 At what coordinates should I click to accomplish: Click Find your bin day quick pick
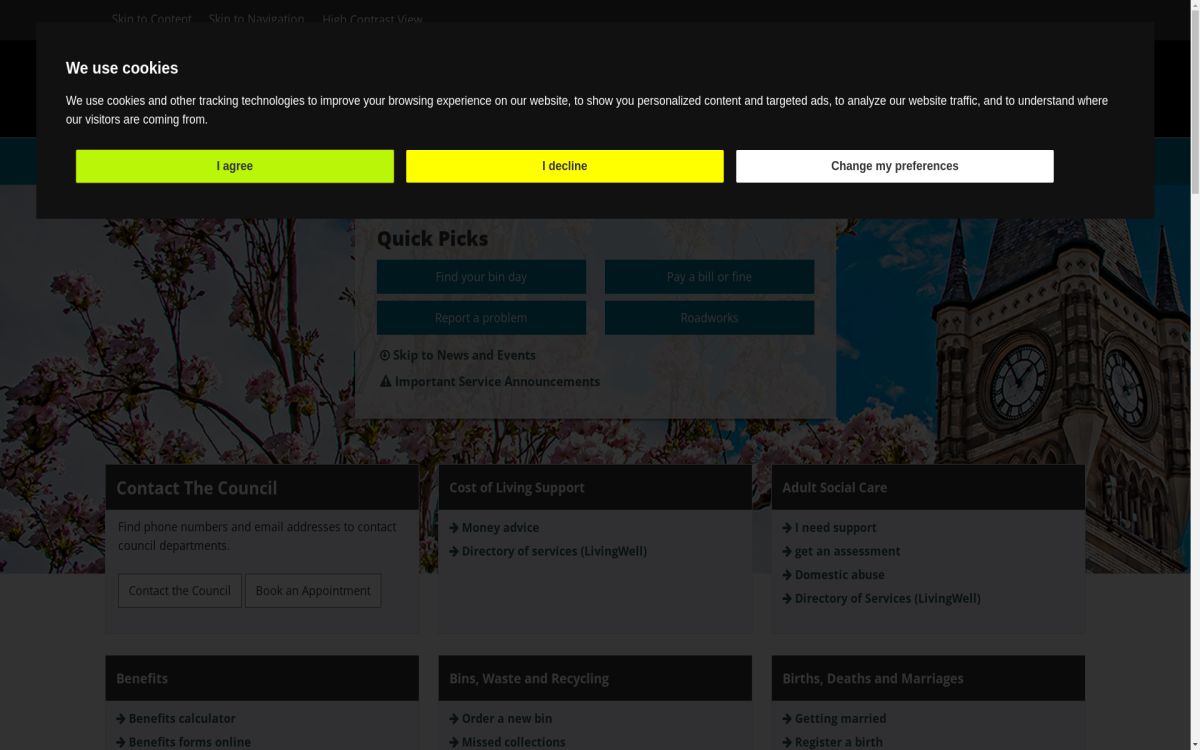[x=481, y=277]
